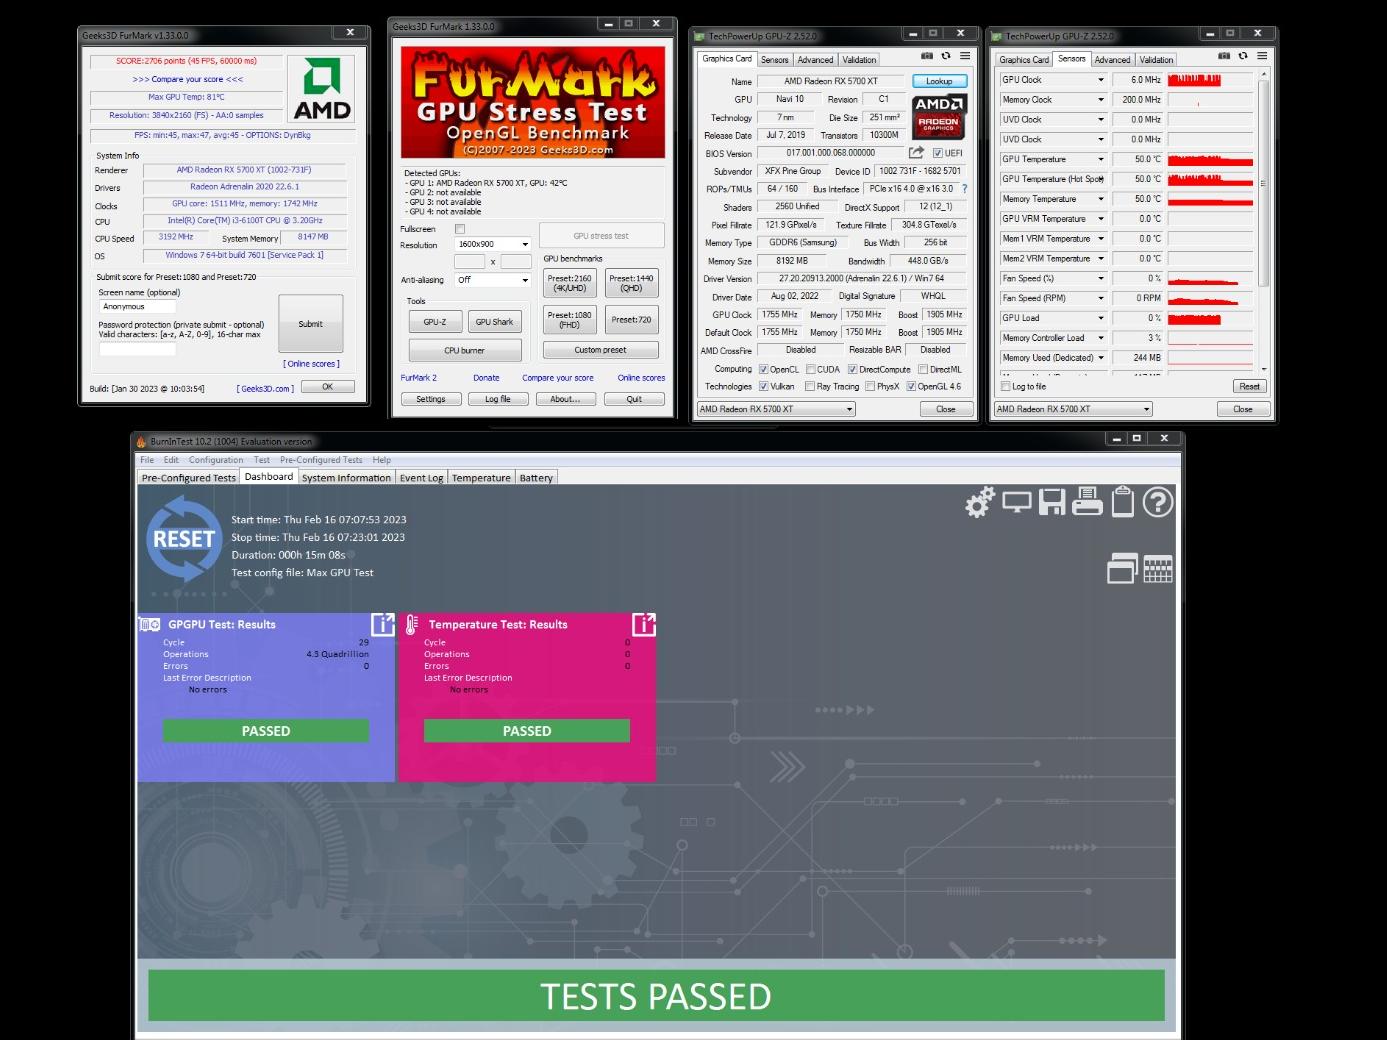The image size is (1387, 1040).
Task: Print the report using the printer icon
Action: coord(1087,502)
